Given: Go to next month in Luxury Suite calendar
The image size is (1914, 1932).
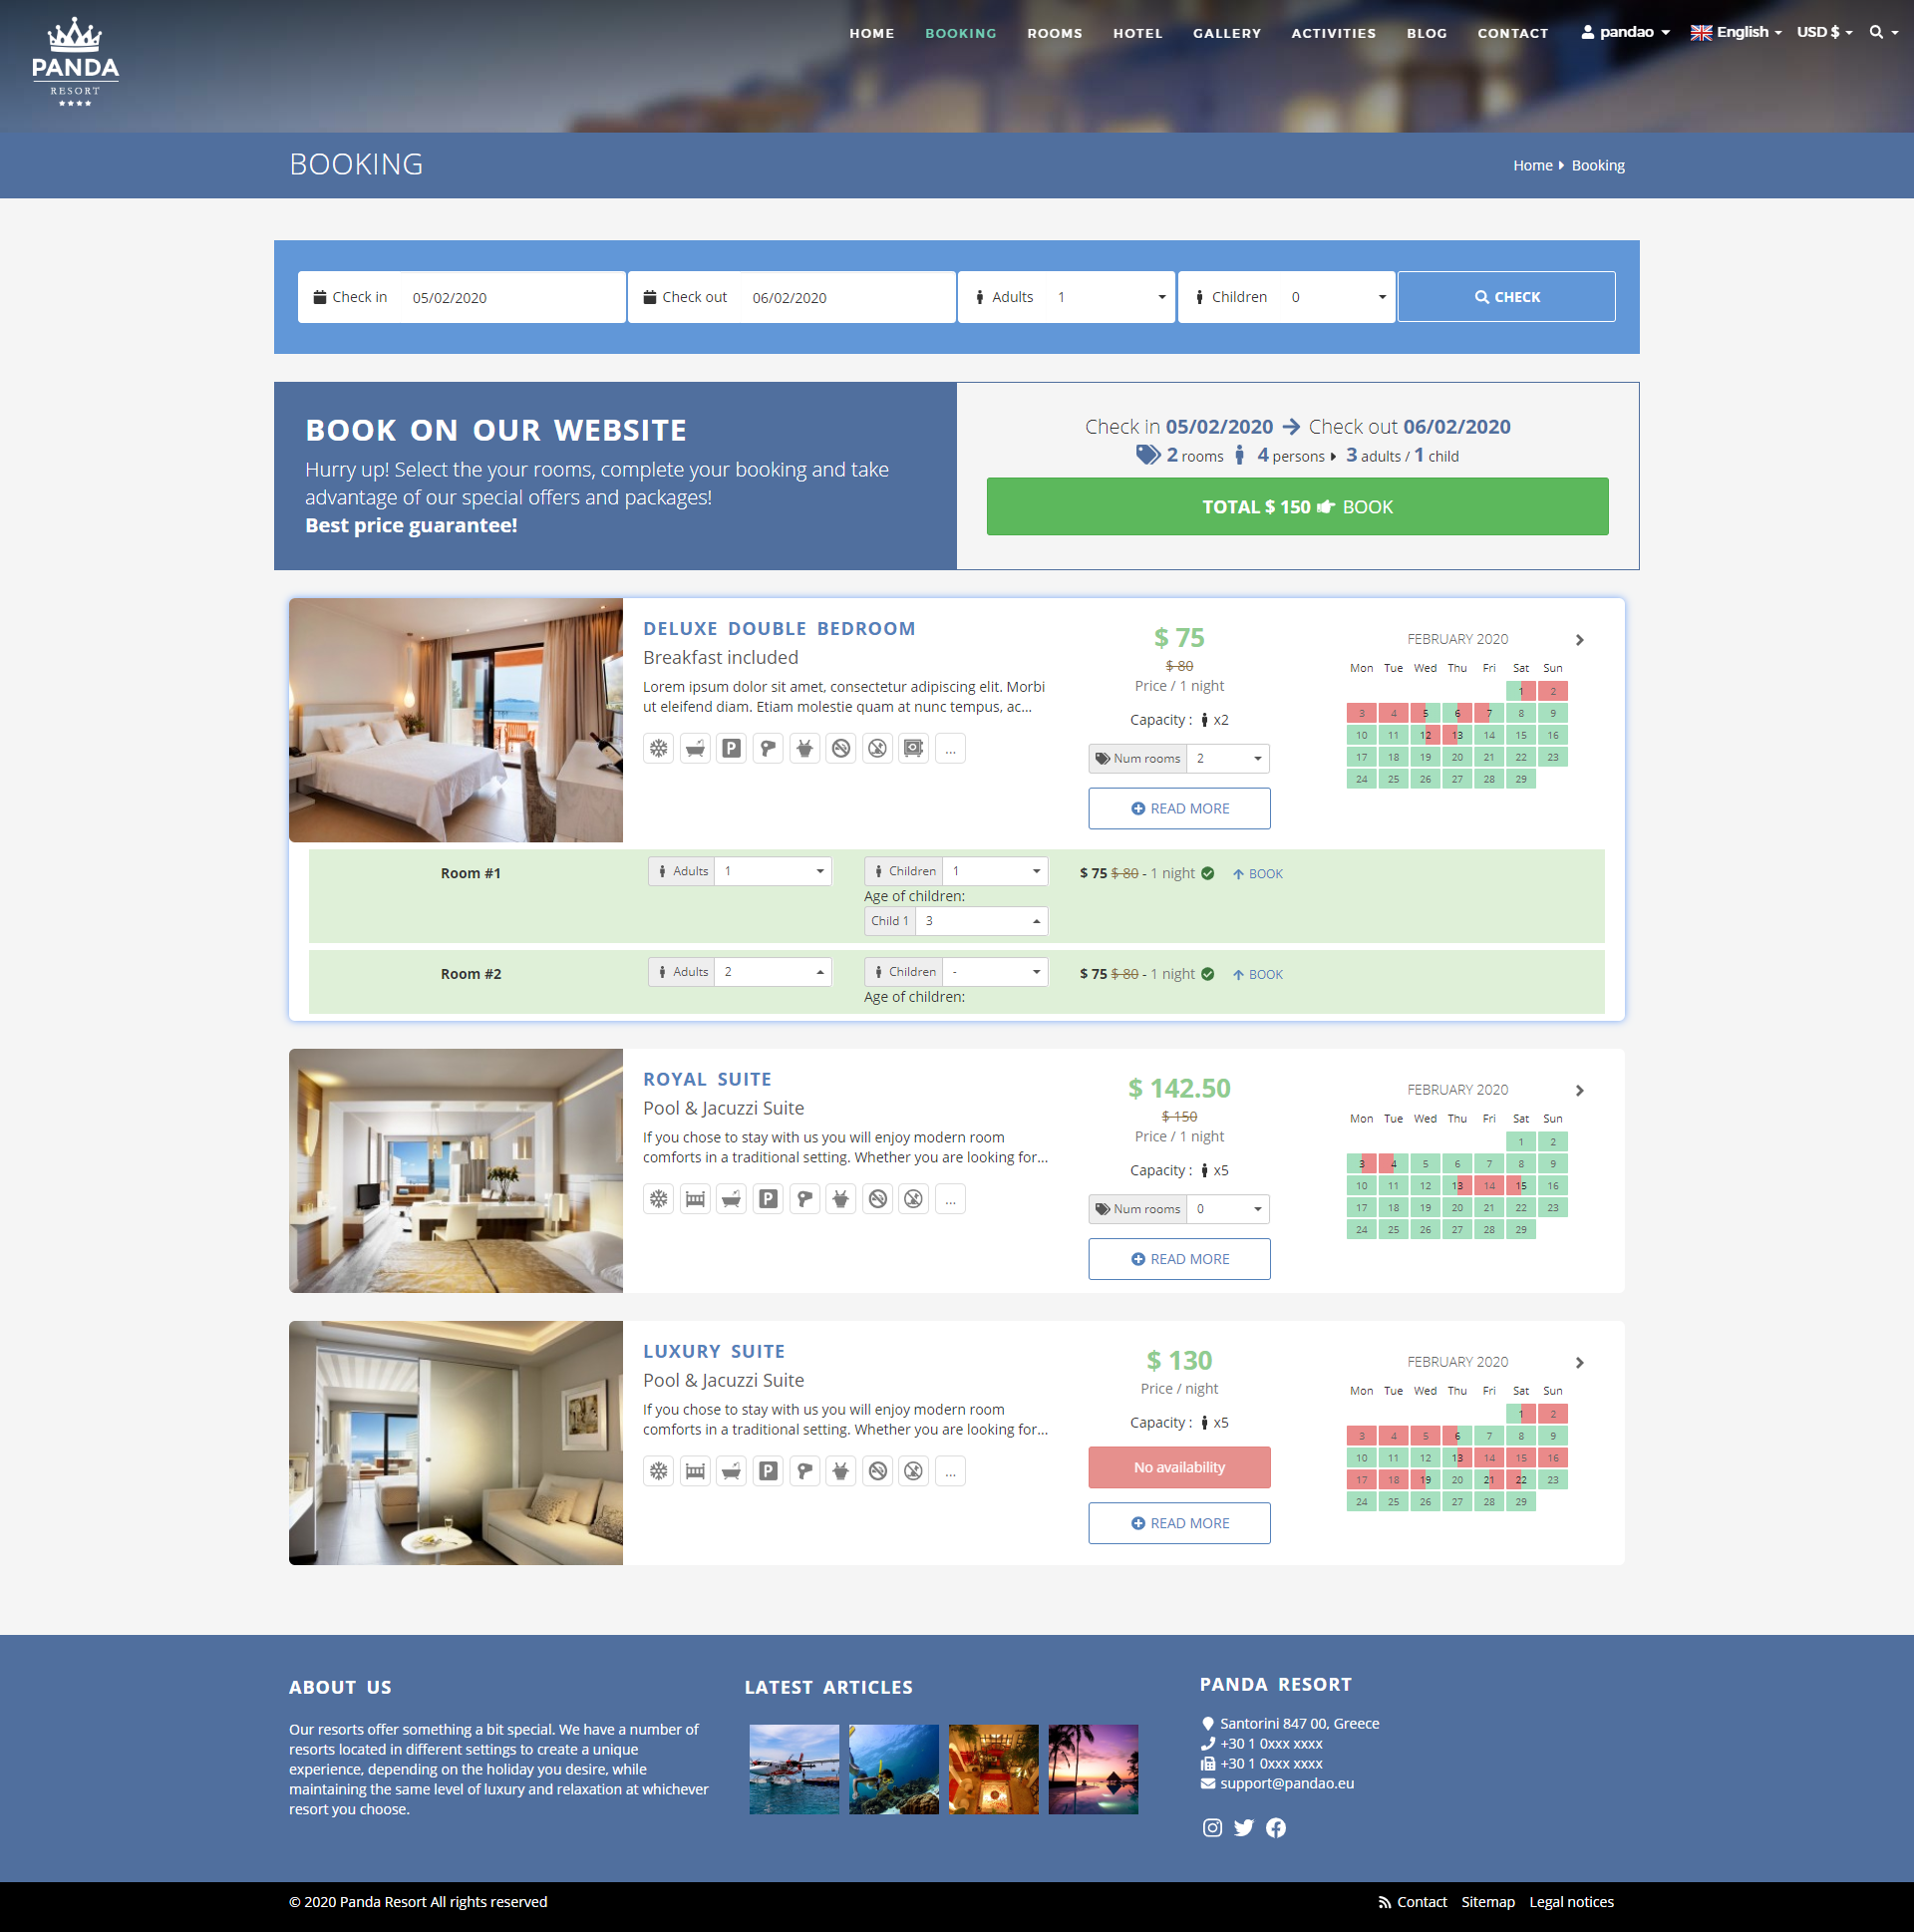Looking at the screenshot, I should coord(1580,1362).
